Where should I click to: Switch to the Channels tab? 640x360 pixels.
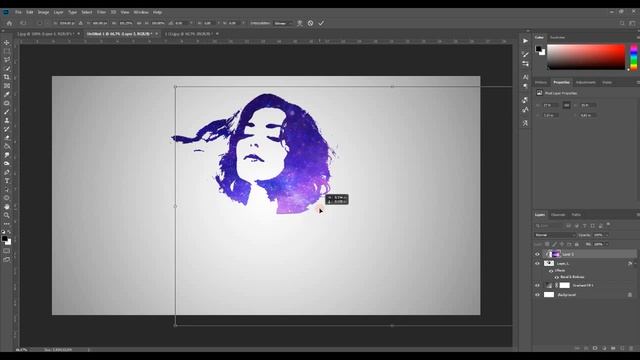click(558, 215)
